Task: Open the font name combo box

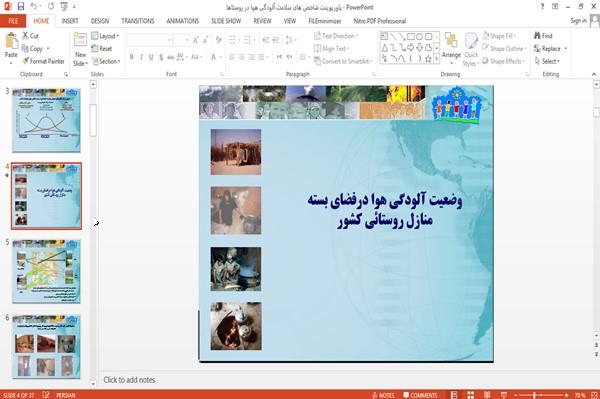Action: point(149,40)
